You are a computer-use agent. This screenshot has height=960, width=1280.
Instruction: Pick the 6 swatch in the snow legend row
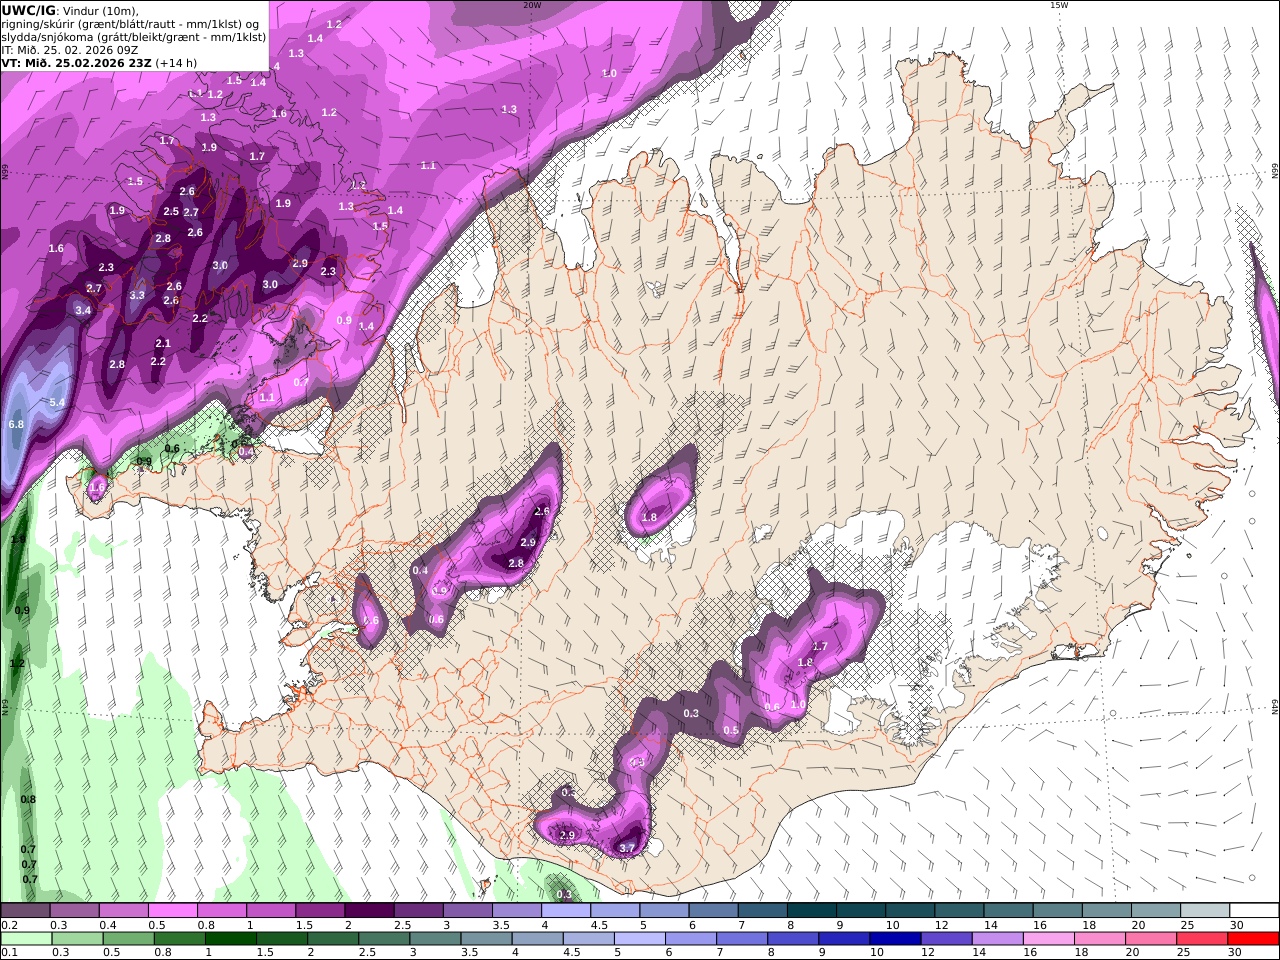click(711, 910)
